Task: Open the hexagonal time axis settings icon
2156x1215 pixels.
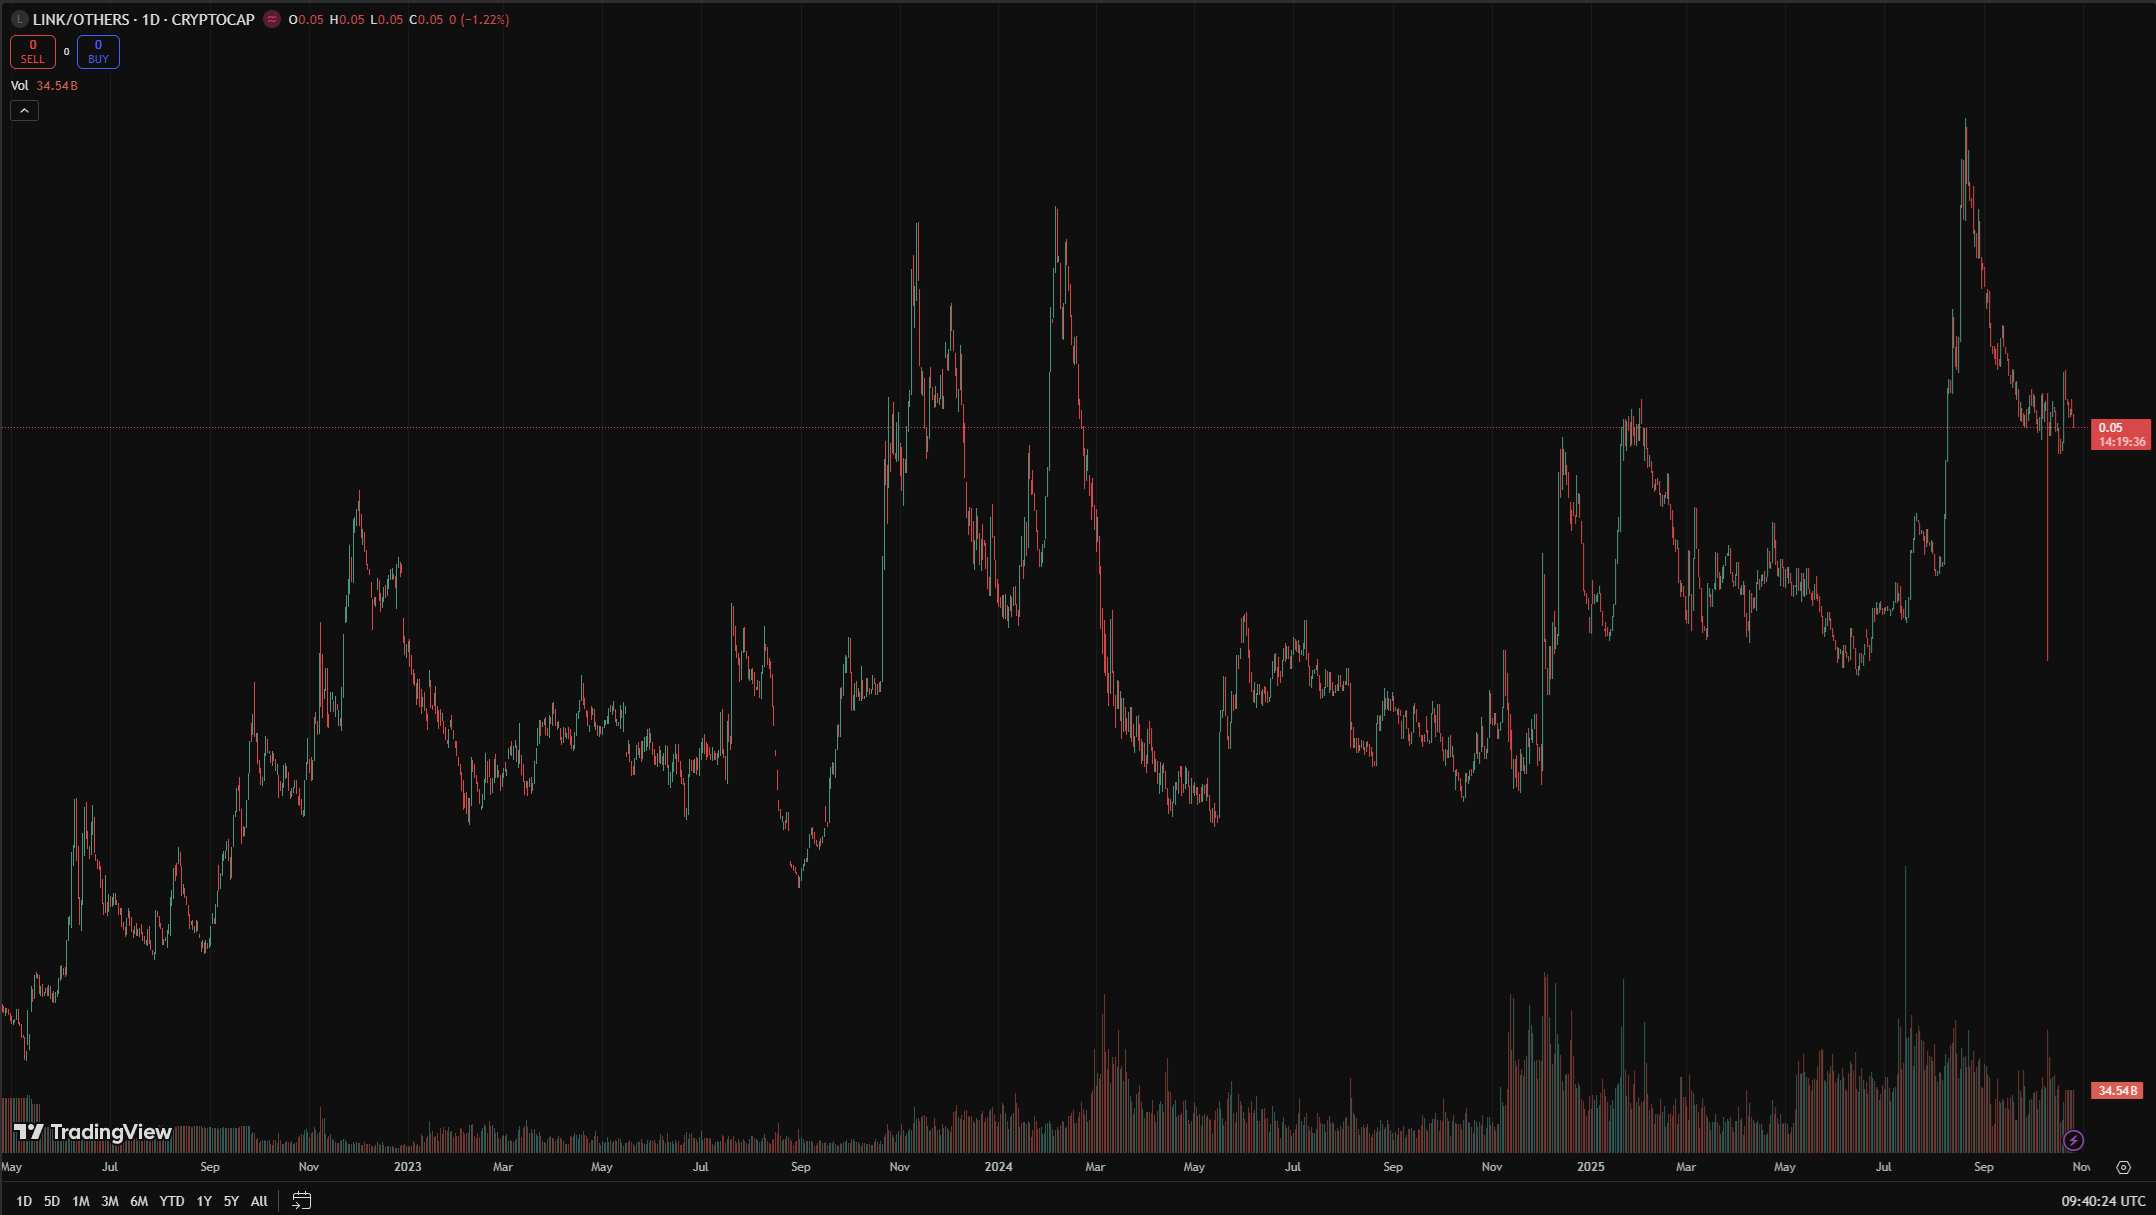Action: [x=2123, y=1167]
